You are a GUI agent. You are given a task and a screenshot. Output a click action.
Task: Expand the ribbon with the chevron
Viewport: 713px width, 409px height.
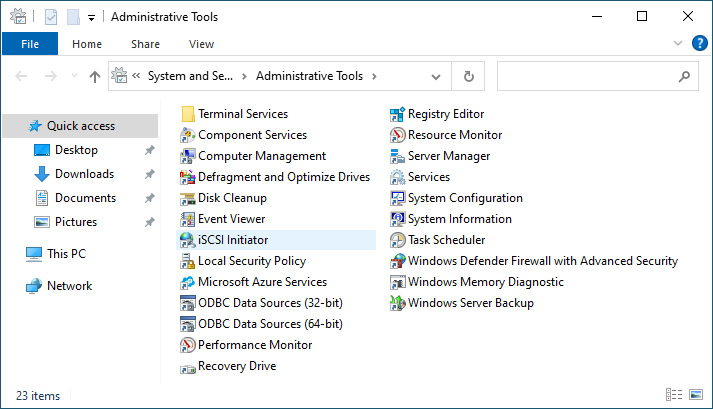pos(678,43)
